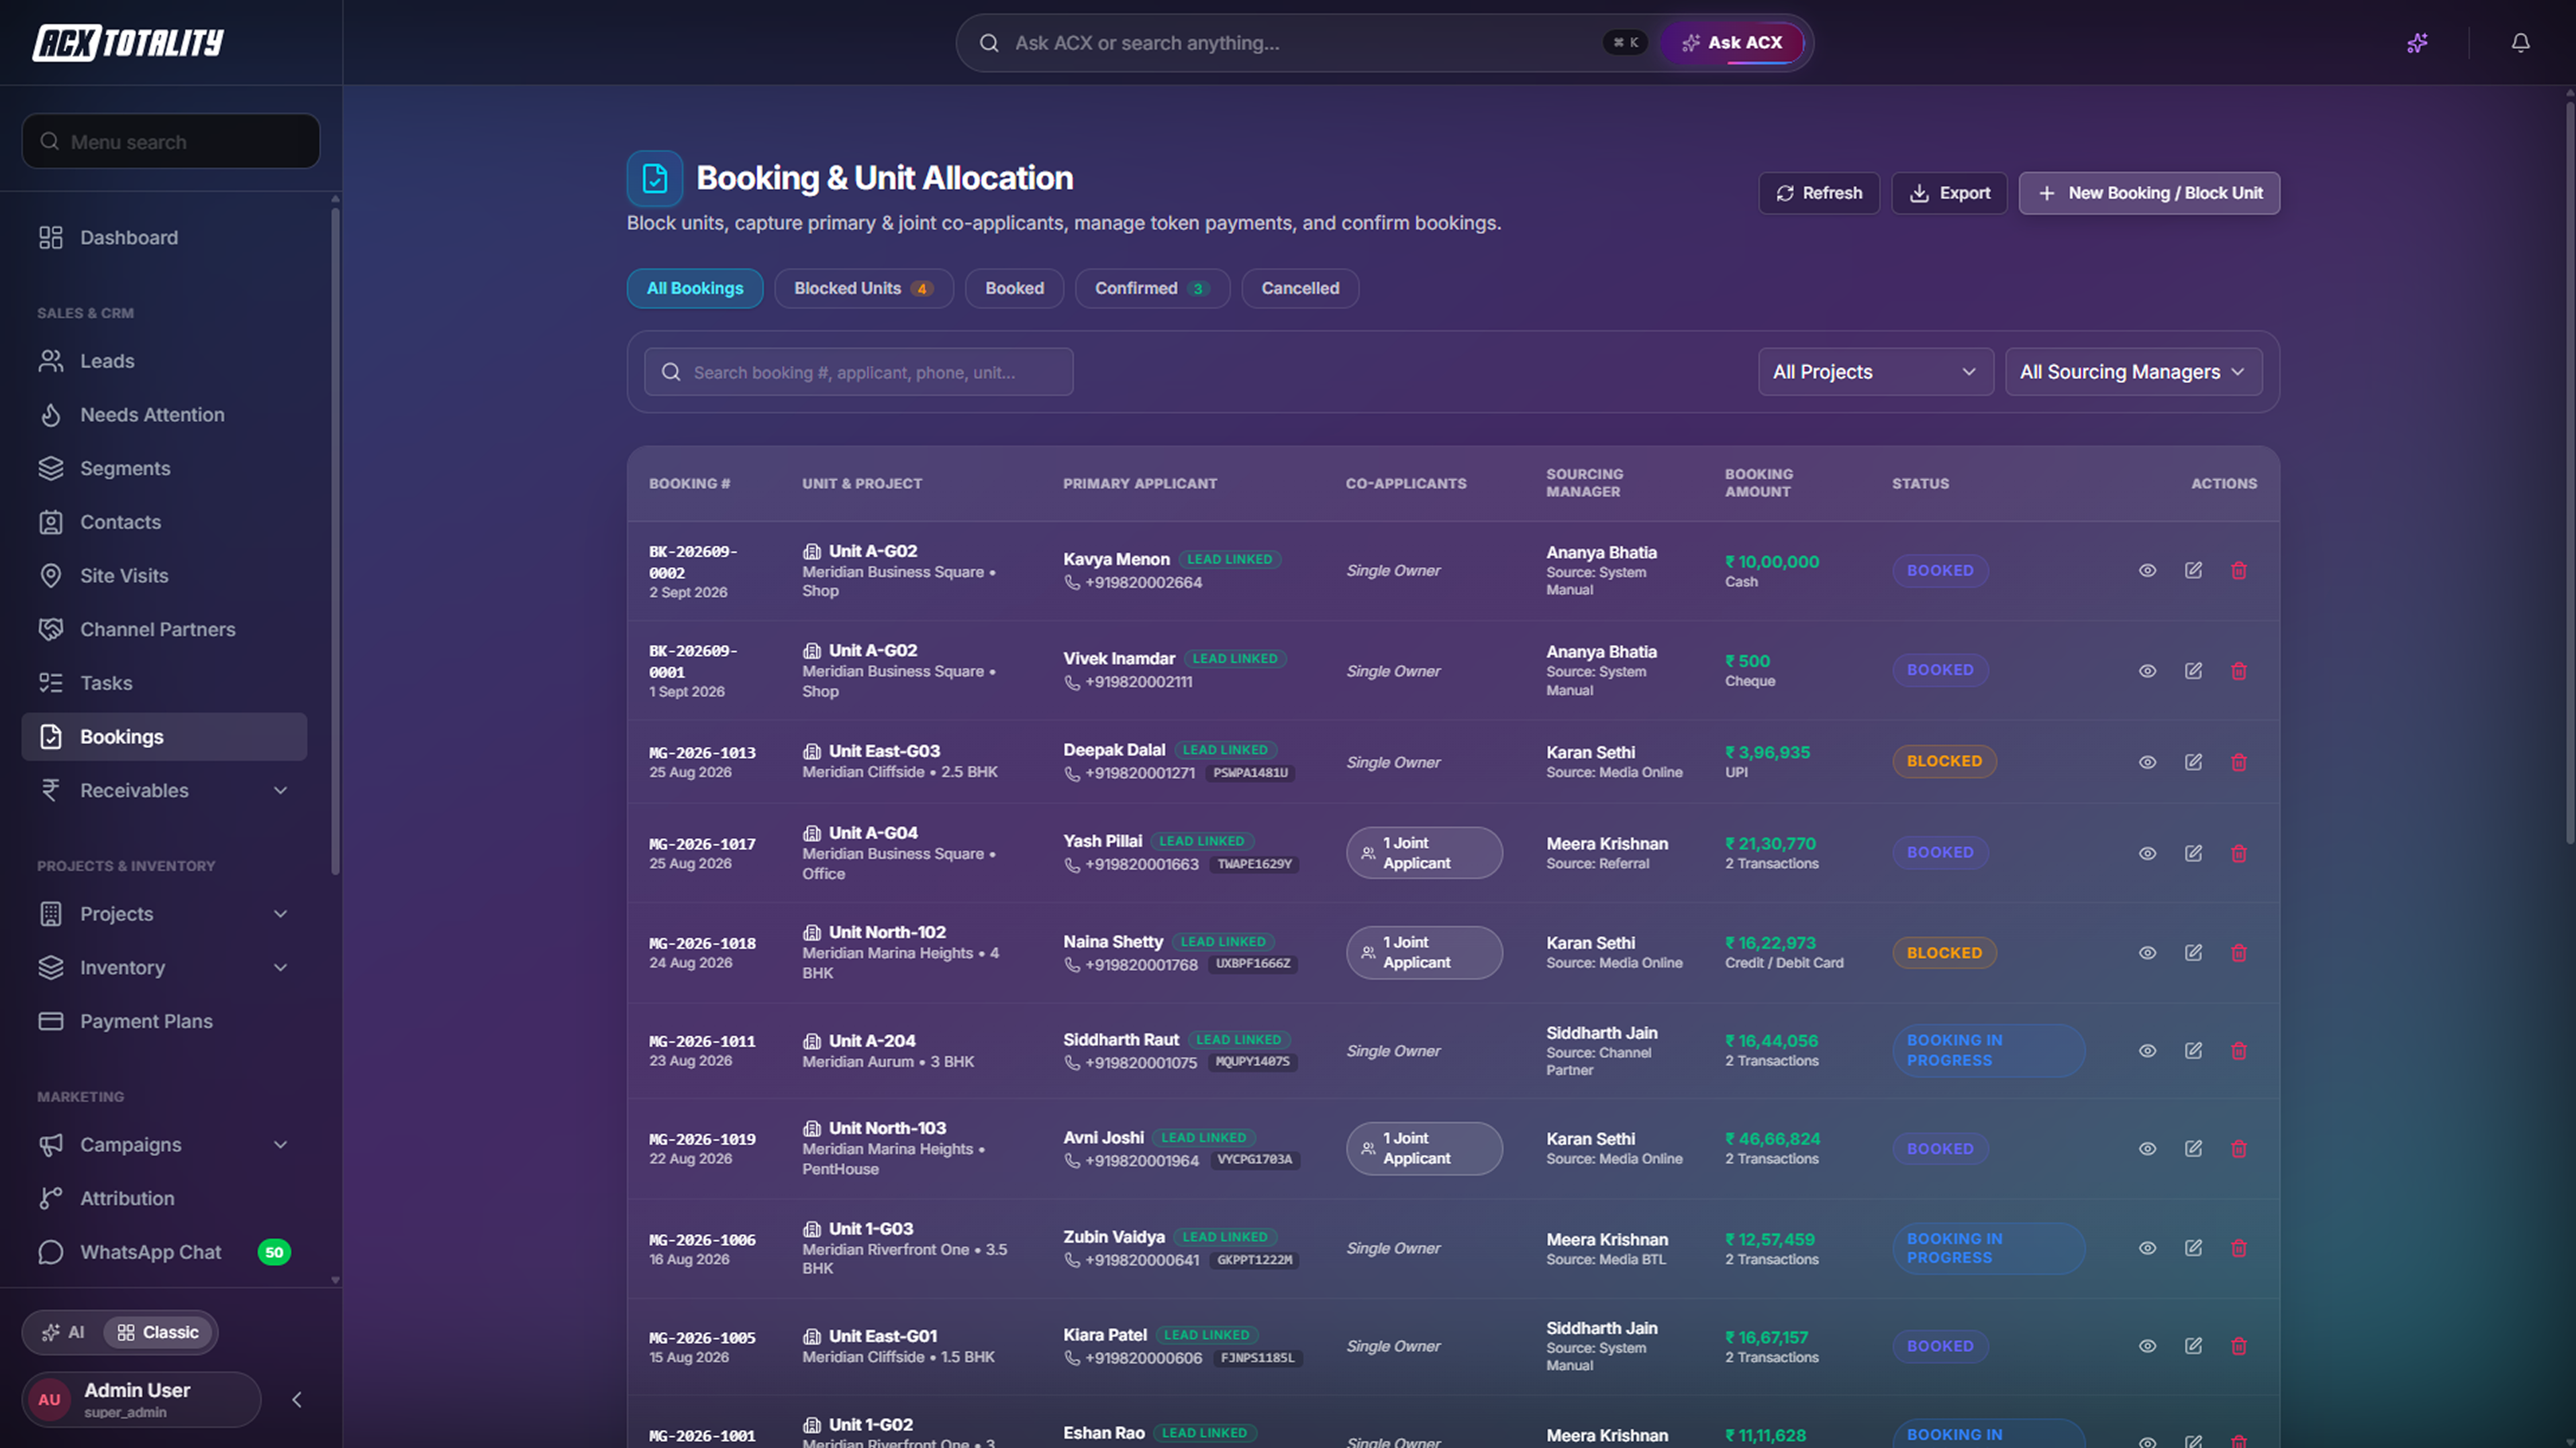
Task: Edit booking MG-2026-1005
Action: 2193,1346
